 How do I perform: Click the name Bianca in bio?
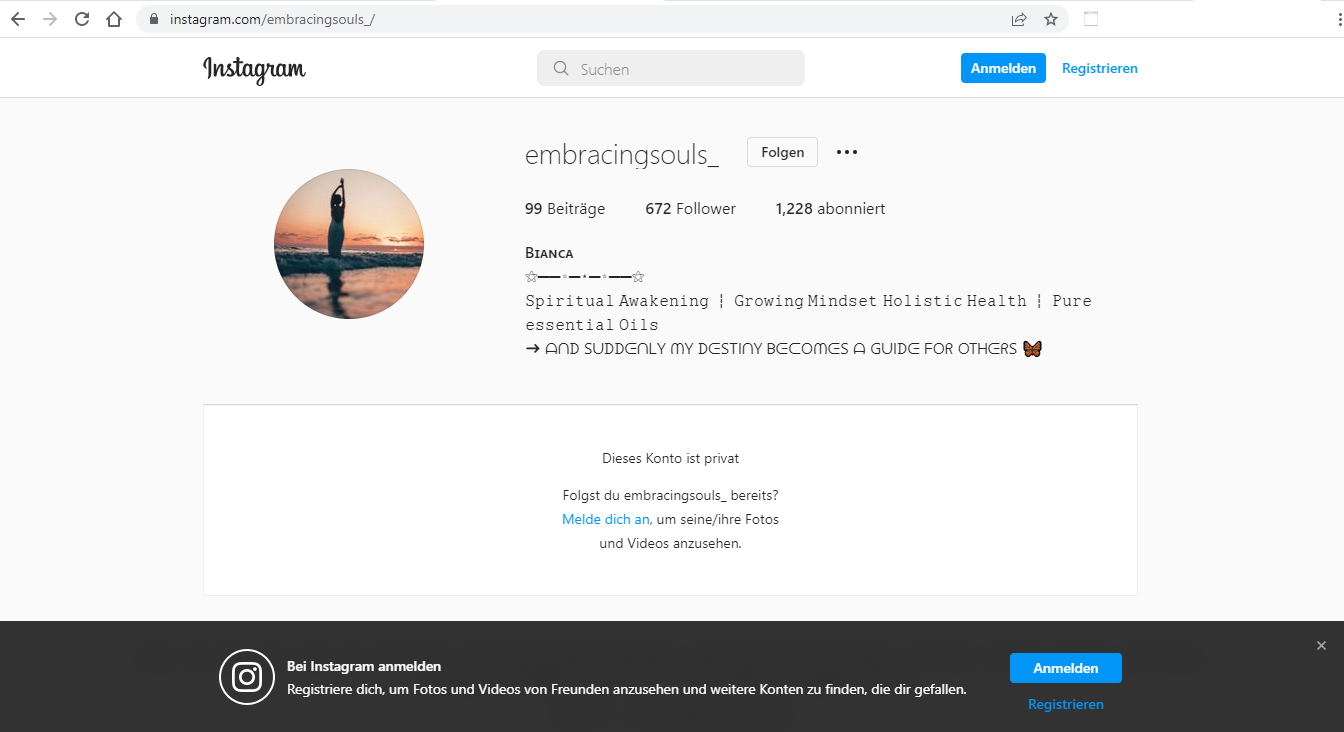549,253
